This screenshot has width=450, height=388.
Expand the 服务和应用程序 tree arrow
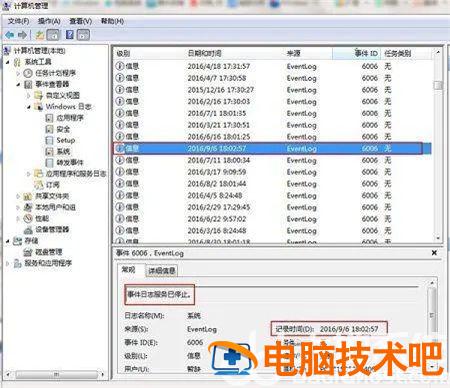click(8, 264)
